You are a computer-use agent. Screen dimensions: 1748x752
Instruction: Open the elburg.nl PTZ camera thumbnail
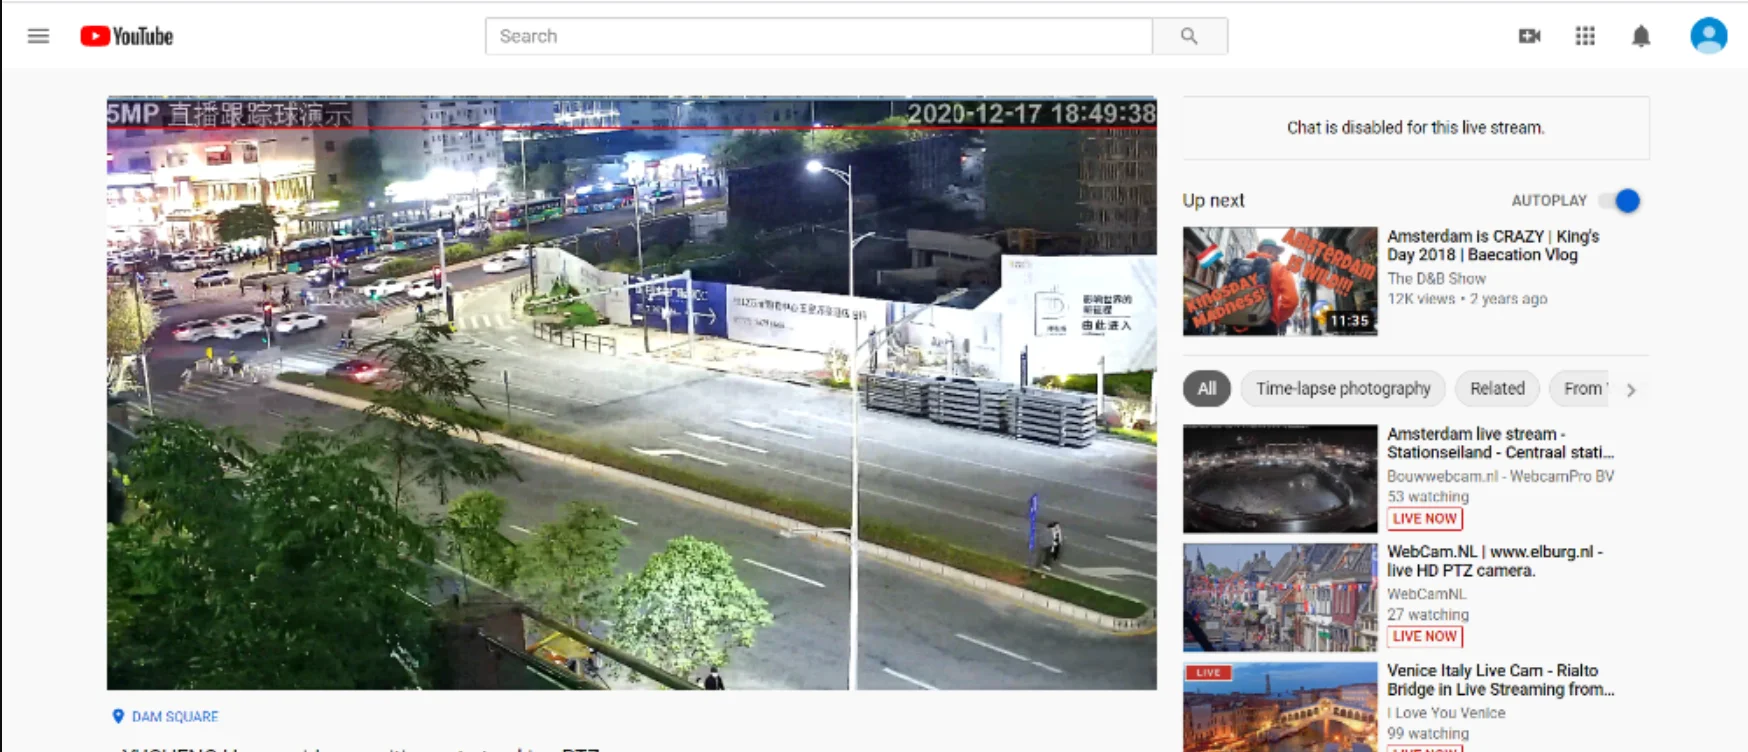point(1280,597)
